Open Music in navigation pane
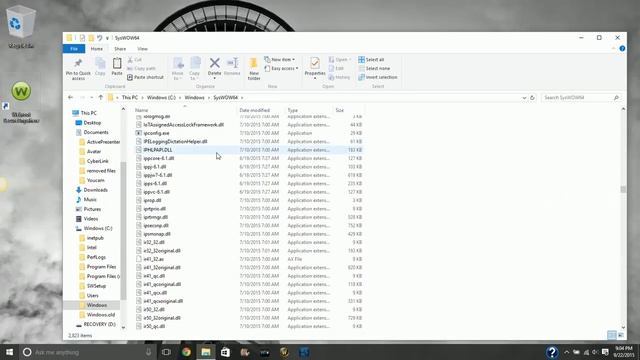 click(x=90, y=200)
